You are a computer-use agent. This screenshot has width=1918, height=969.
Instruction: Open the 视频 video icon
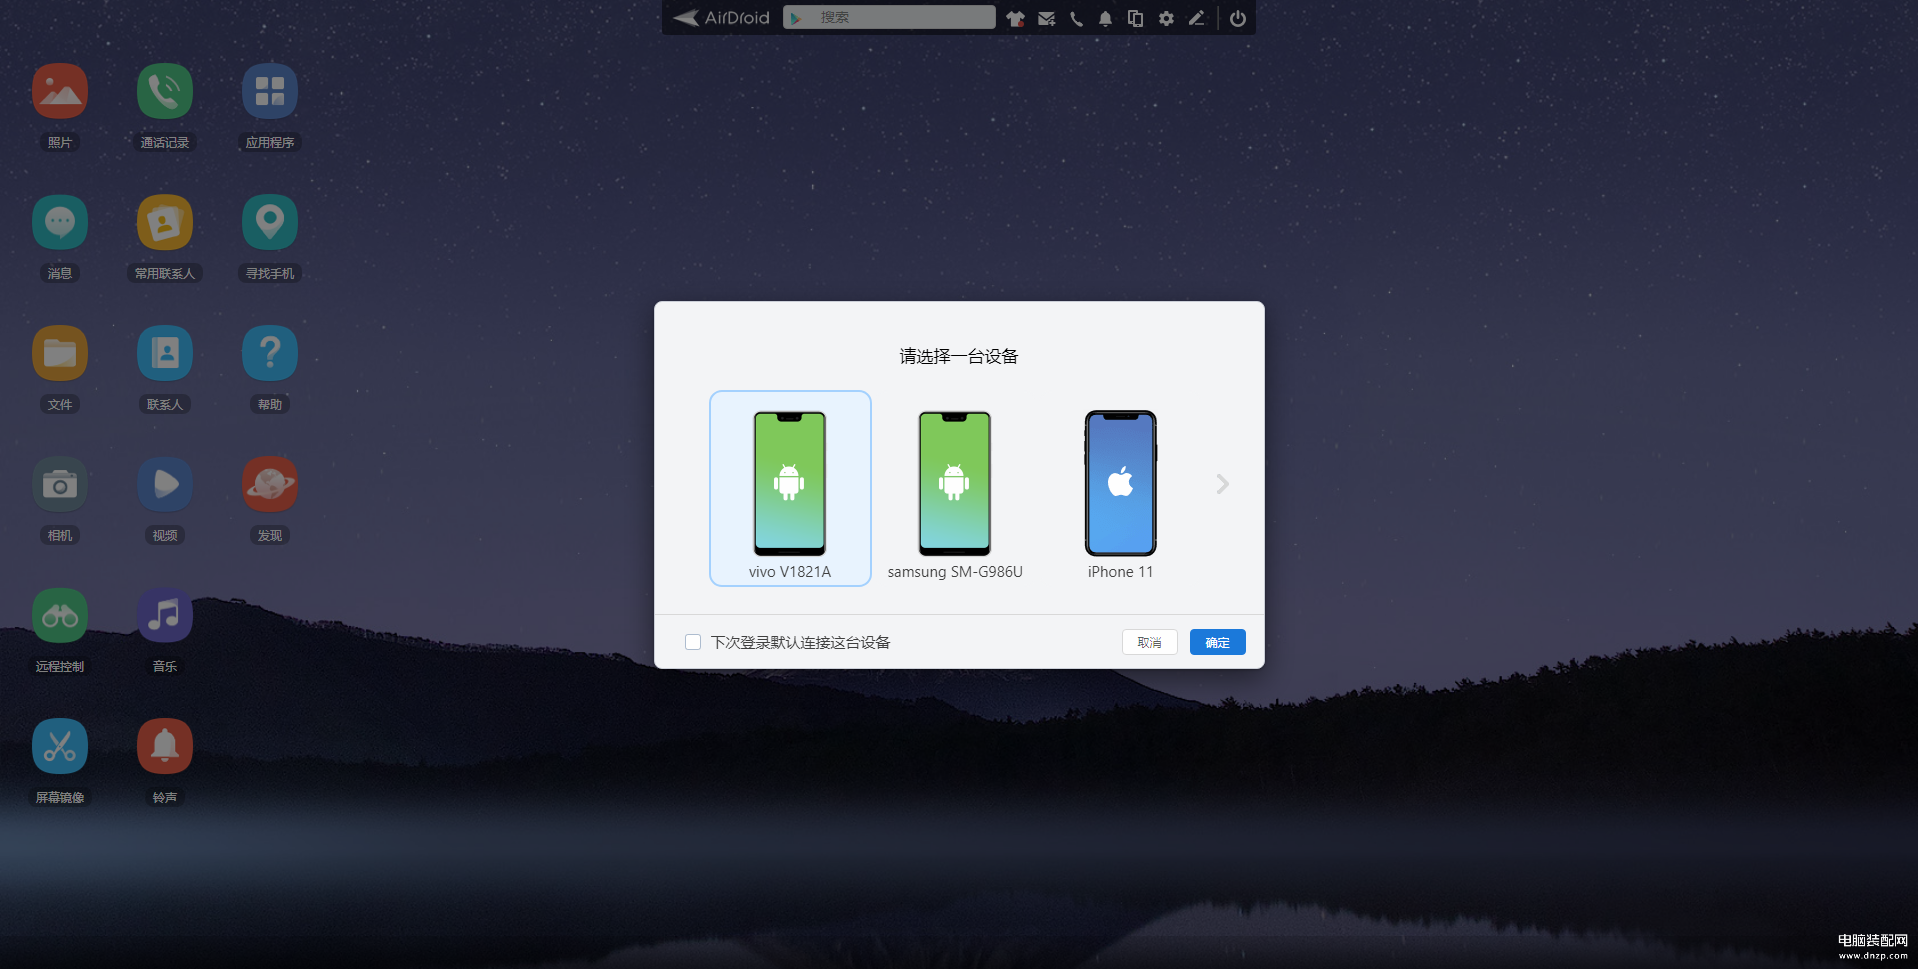point(165,484)
